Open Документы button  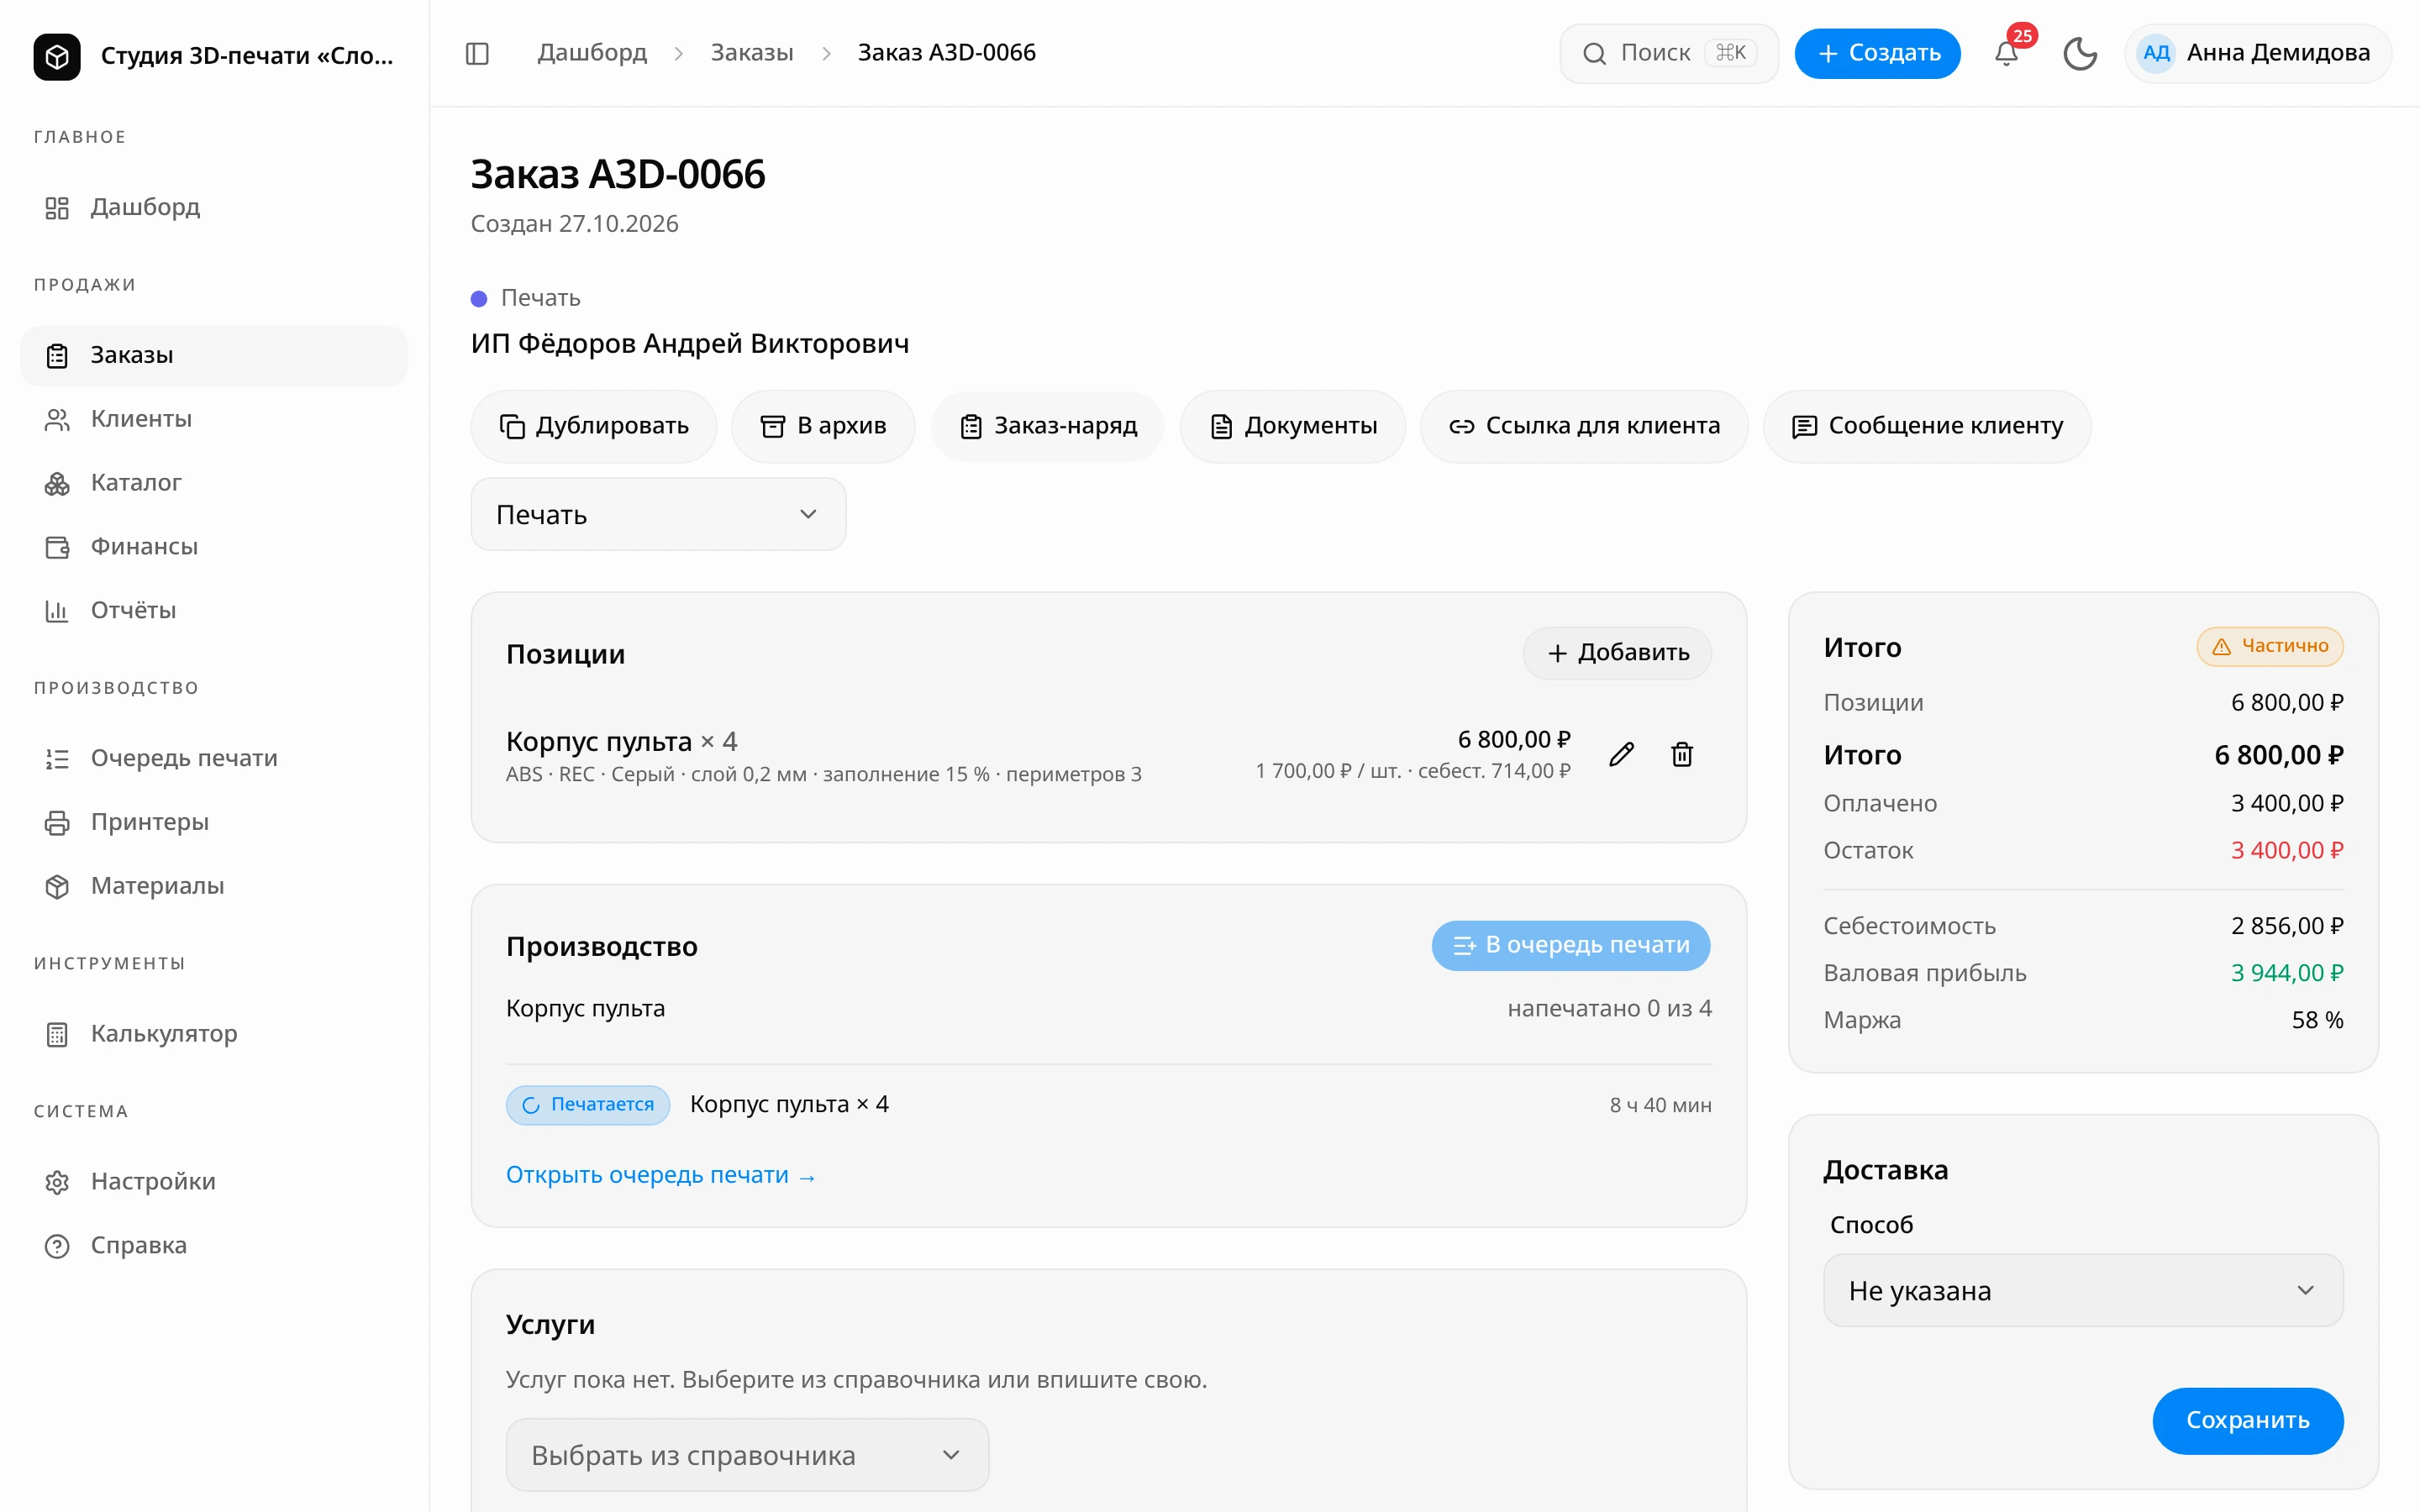[x=1293, y=426]
